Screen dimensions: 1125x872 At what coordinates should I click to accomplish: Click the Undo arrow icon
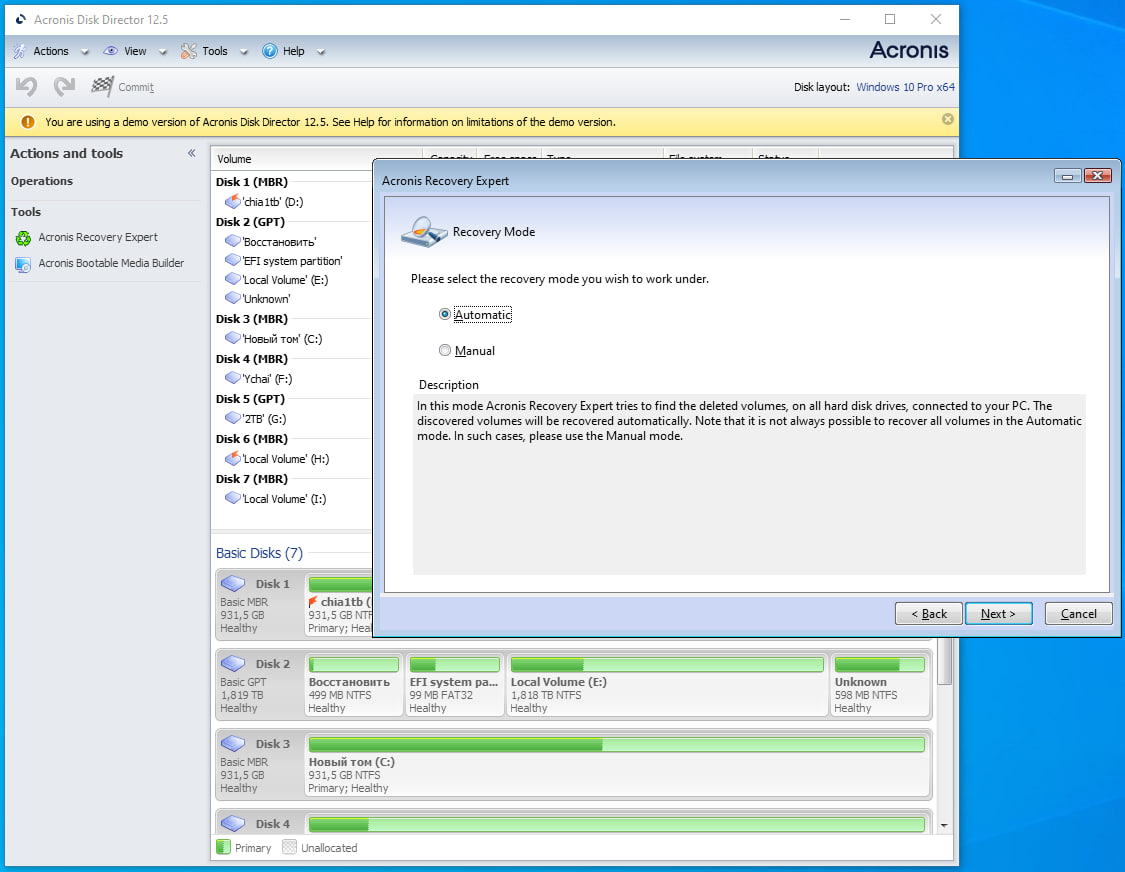click(x=27, y=87)
